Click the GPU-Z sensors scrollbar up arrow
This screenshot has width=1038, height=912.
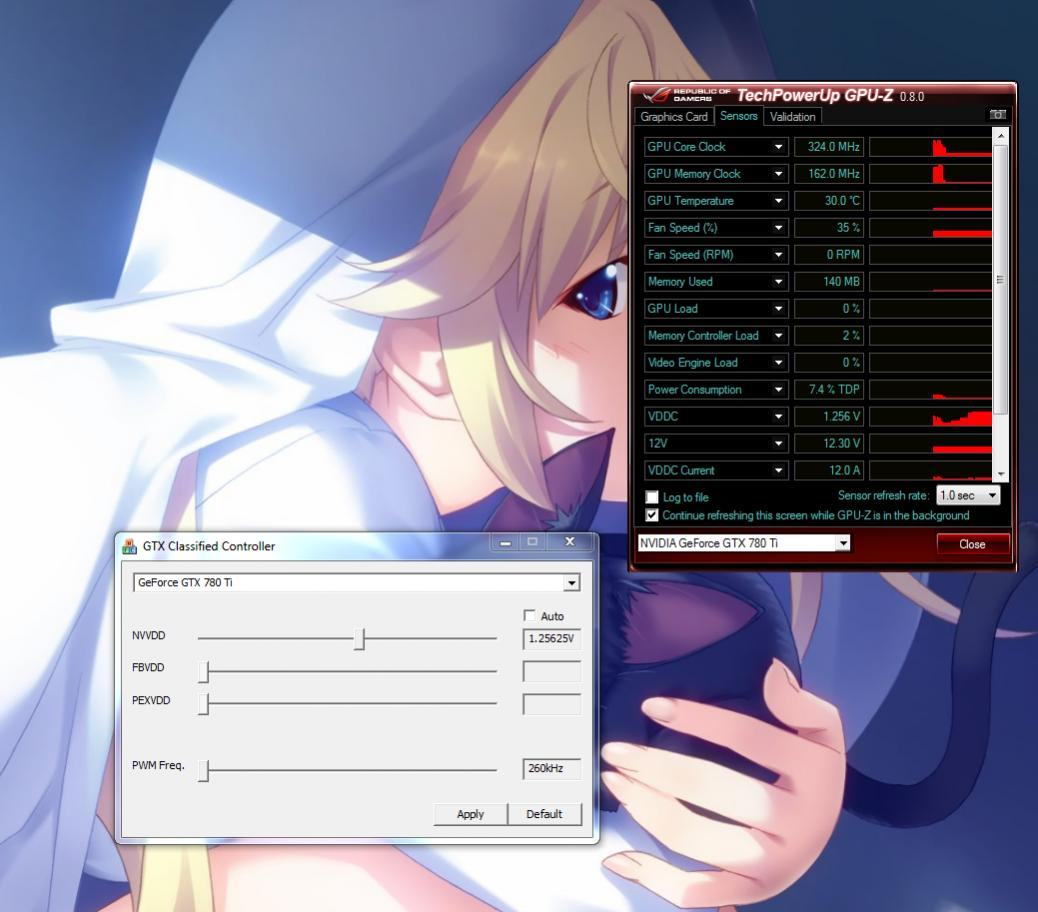(1000, 136)
